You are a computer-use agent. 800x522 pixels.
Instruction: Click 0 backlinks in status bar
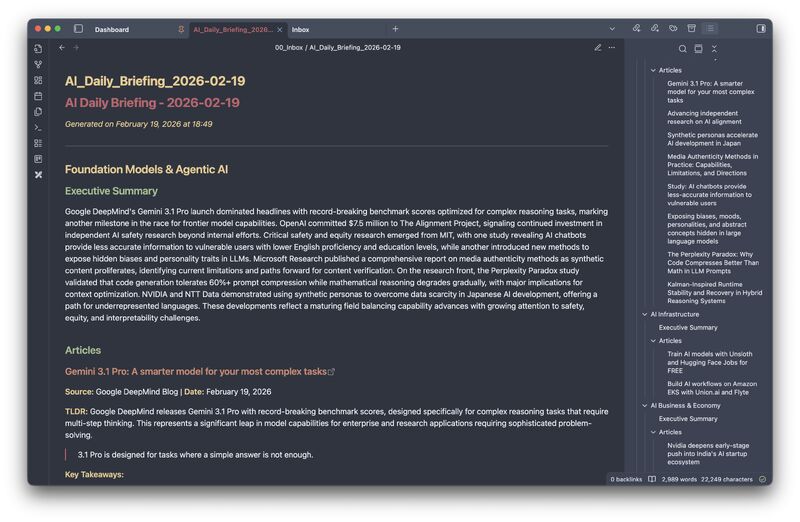click(626, 480)
